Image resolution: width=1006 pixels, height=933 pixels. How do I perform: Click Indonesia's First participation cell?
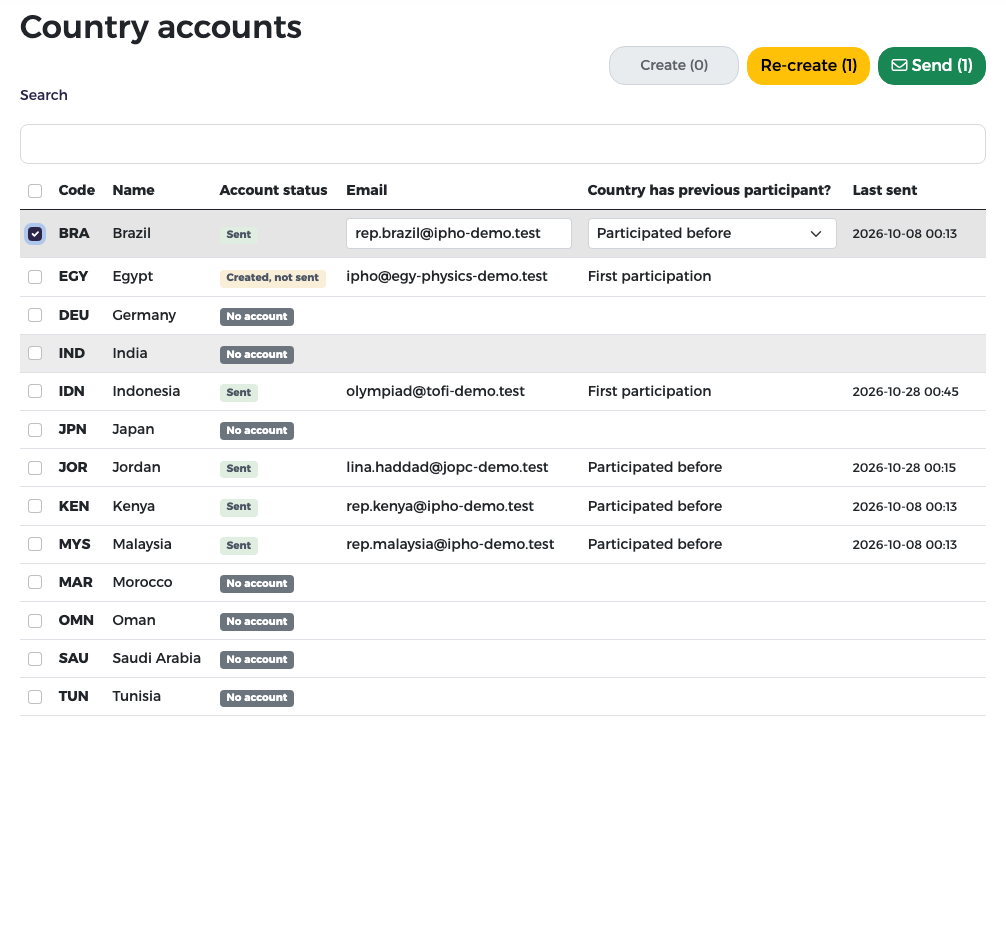pos(649,391)
